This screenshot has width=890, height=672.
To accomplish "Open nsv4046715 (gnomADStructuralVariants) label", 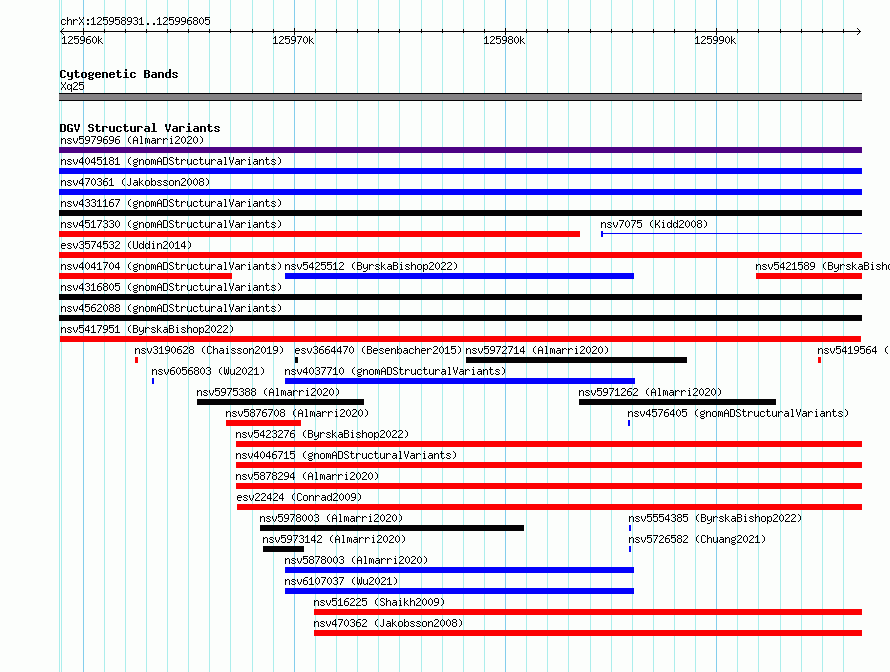I will 346,455.
